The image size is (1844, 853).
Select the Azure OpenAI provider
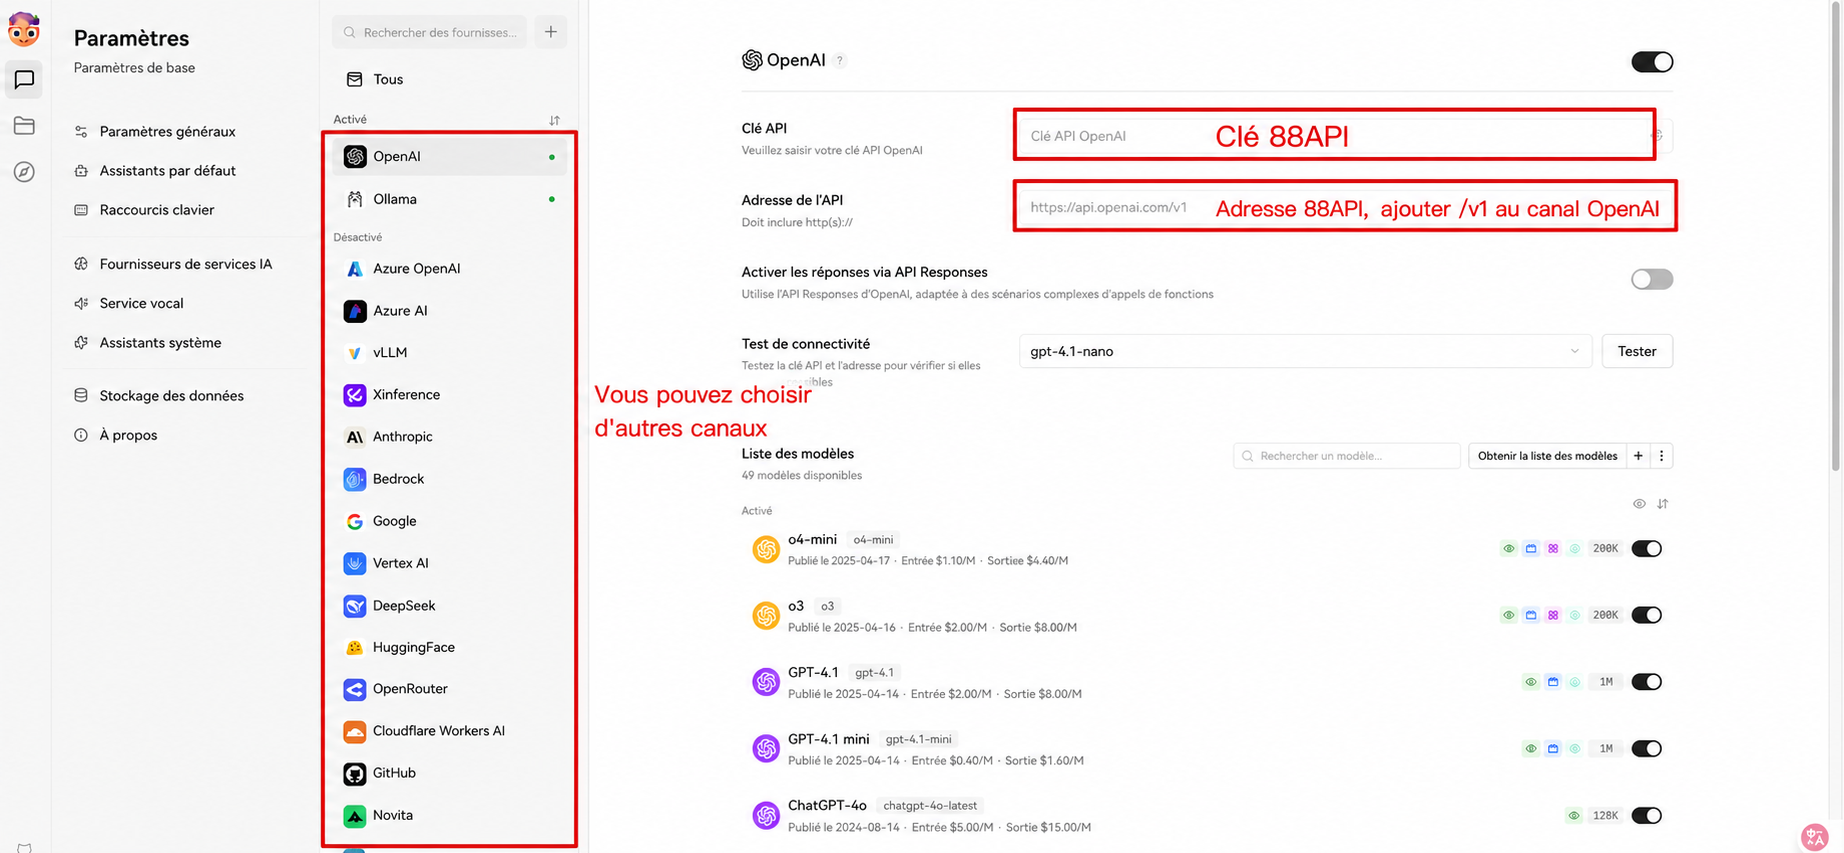point(449,268)
